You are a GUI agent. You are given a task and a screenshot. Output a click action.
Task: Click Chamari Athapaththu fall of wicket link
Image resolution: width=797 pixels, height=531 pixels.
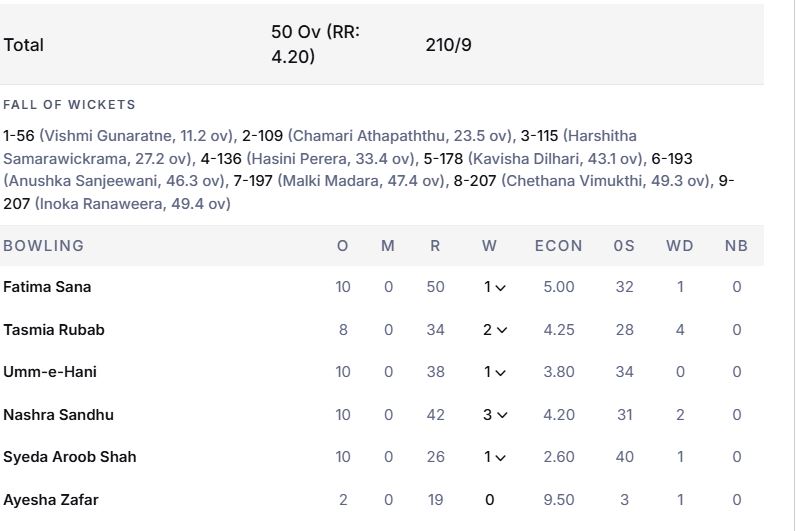(x=369, y=136)
